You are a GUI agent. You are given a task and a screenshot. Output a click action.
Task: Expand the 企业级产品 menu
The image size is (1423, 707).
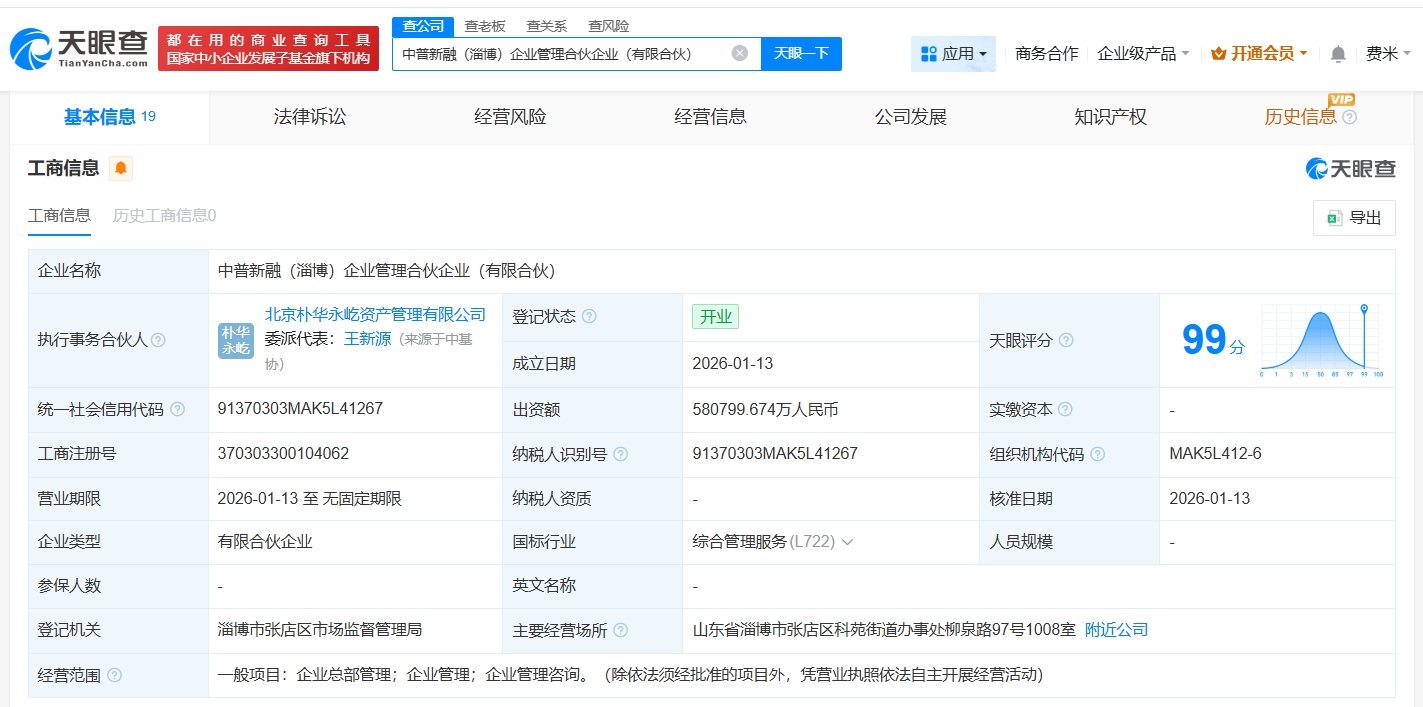[1143, 54]
